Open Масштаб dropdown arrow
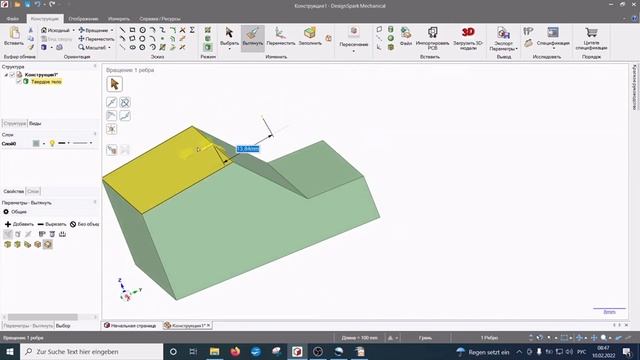640x360 pixels. [109, 47]
